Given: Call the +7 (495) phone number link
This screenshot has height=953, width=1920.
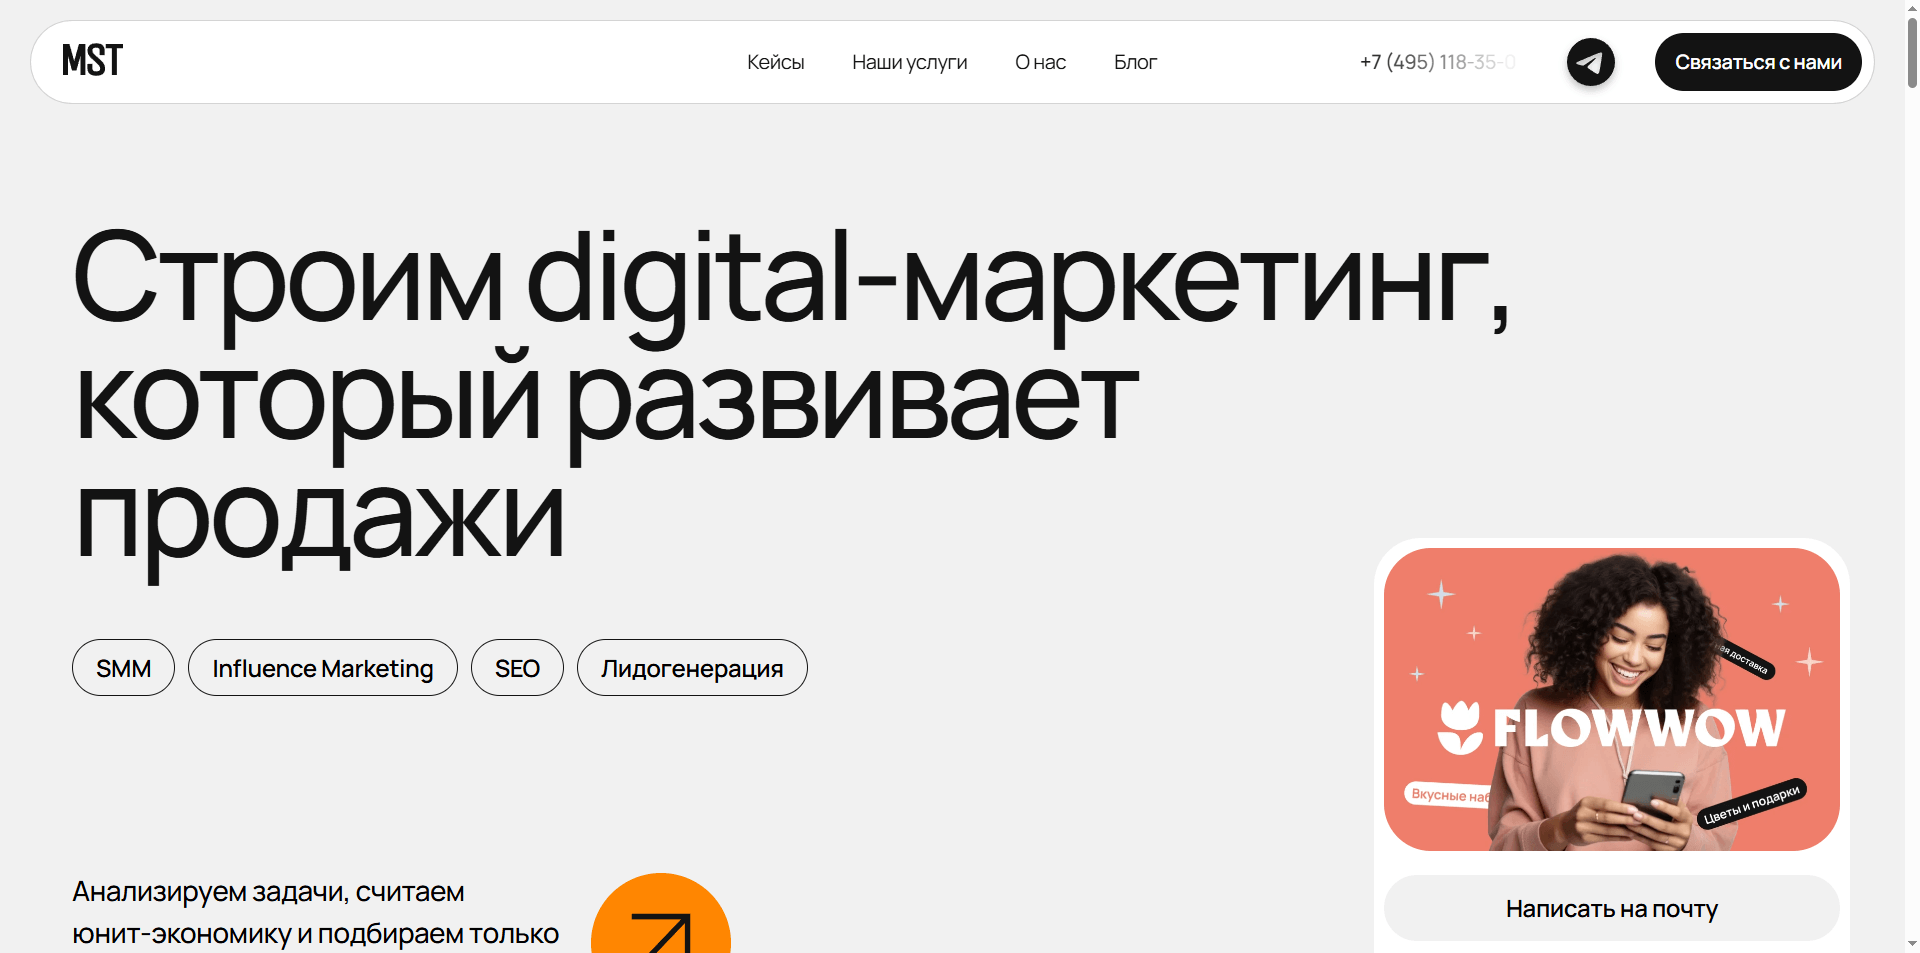Looking at the screenshot, I should click(1436, 62).
